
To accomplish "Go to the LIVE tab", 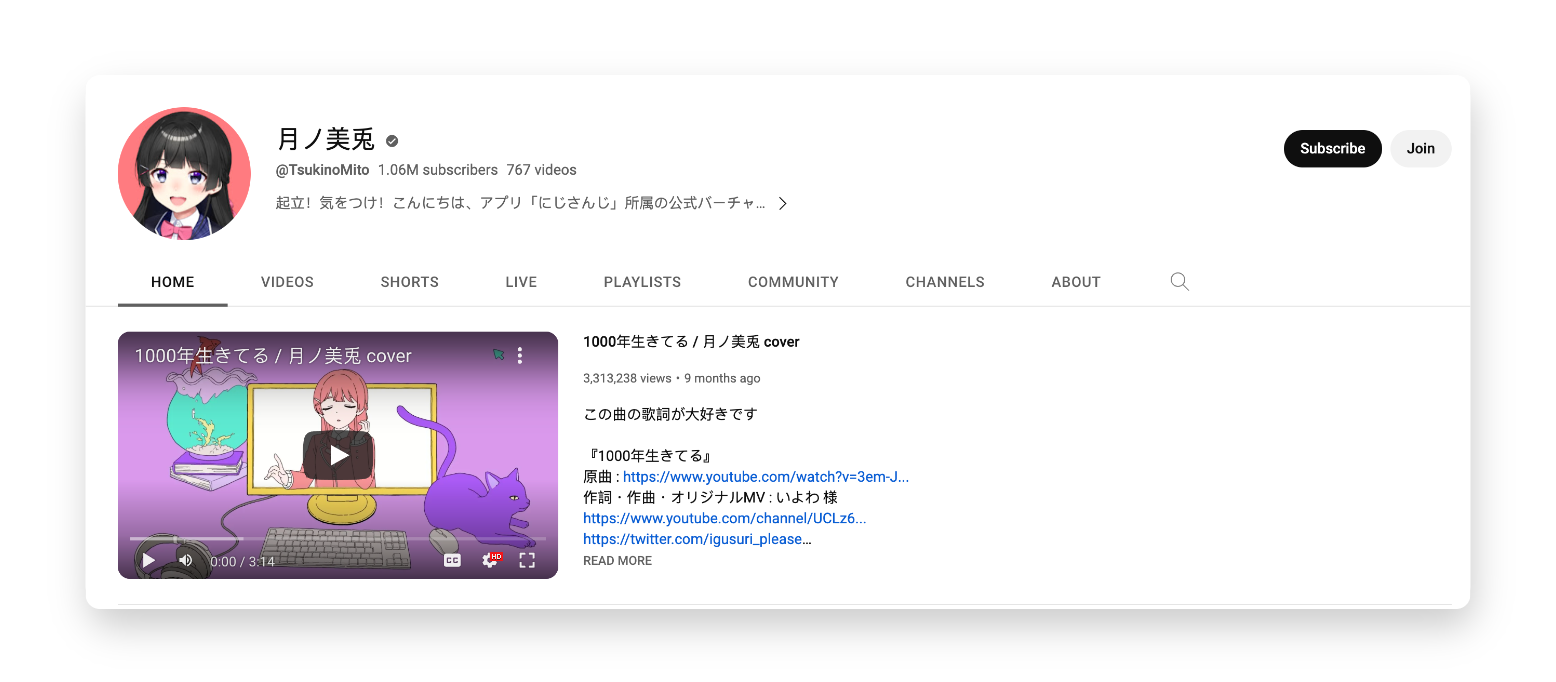I will tap(521, 282).
